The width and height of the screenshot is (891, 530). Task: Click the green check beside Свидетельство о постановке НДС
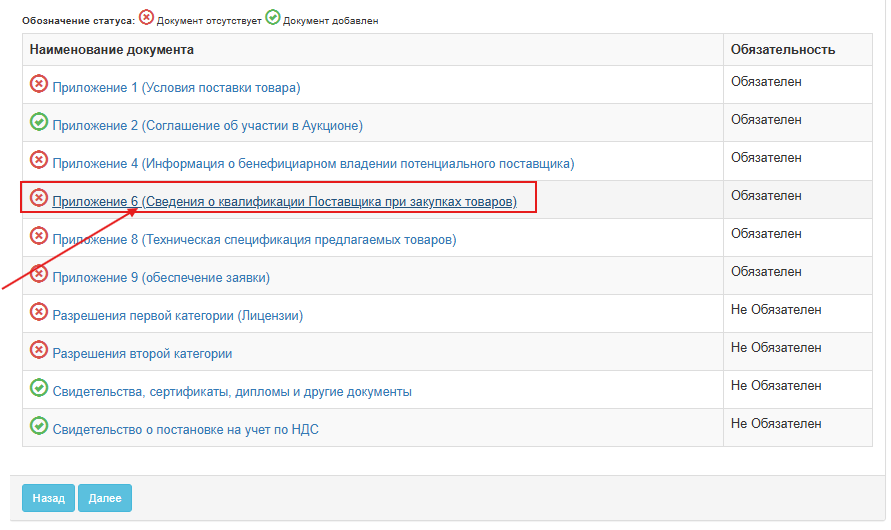pyautogui.click(x=39, y=425)
